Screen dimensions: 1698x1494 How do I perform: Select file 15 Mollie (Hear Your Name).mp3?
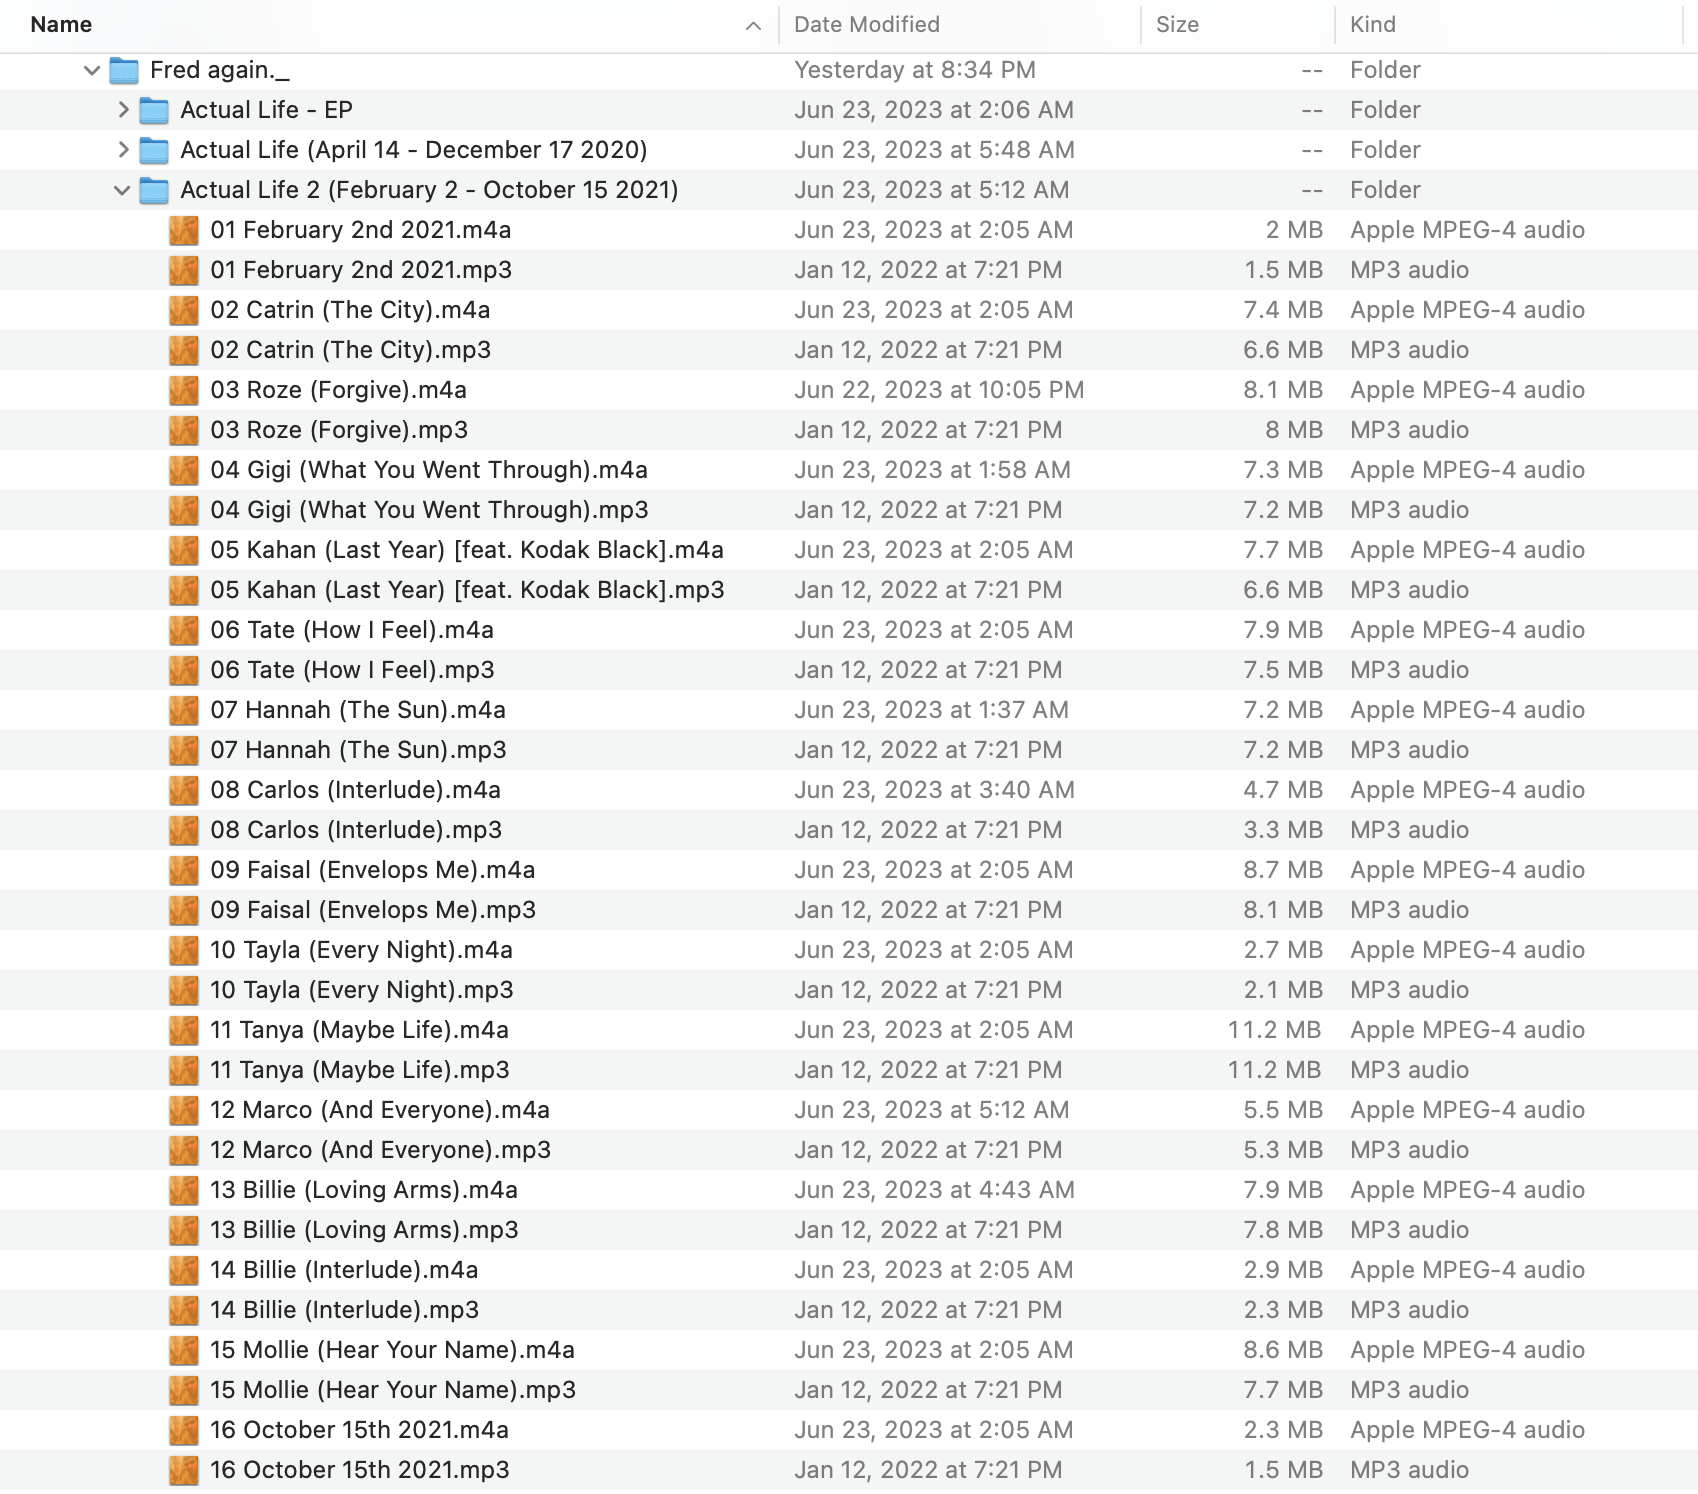point(393,1390)
